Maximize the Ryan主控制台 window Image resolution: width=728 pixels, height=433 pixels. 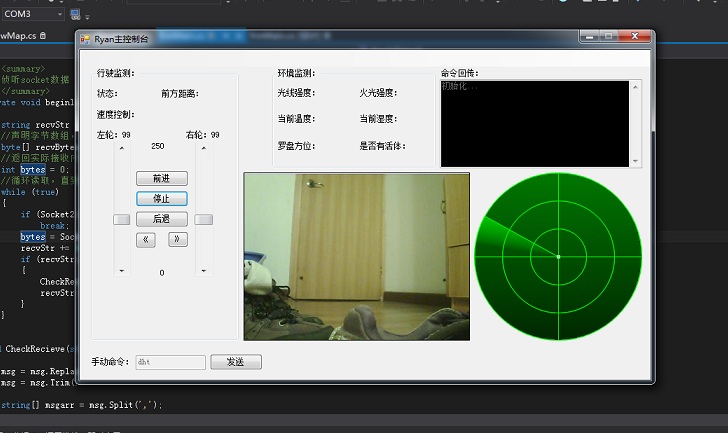[609, 36]
